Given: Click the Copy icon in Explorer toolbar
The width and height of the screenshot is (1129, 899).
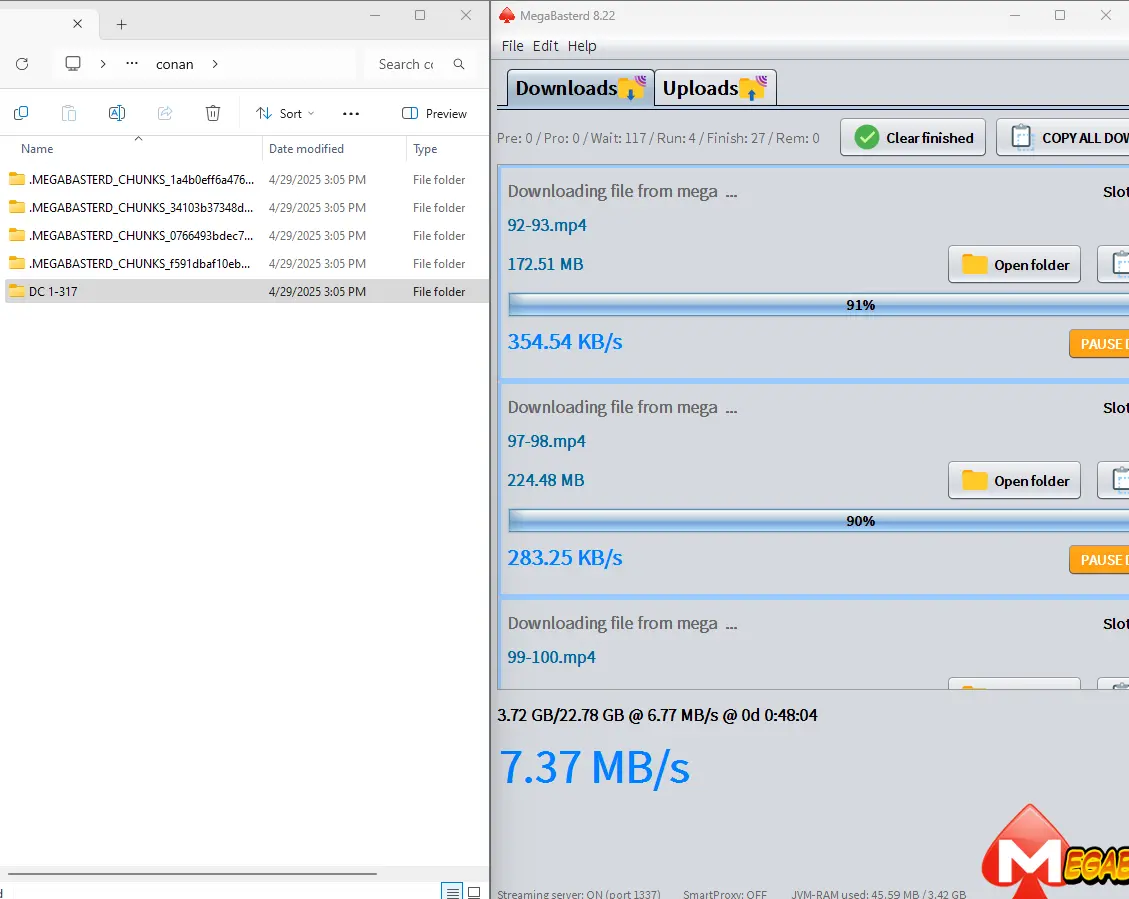Looking at the screenshot, I should coord(21,113).
